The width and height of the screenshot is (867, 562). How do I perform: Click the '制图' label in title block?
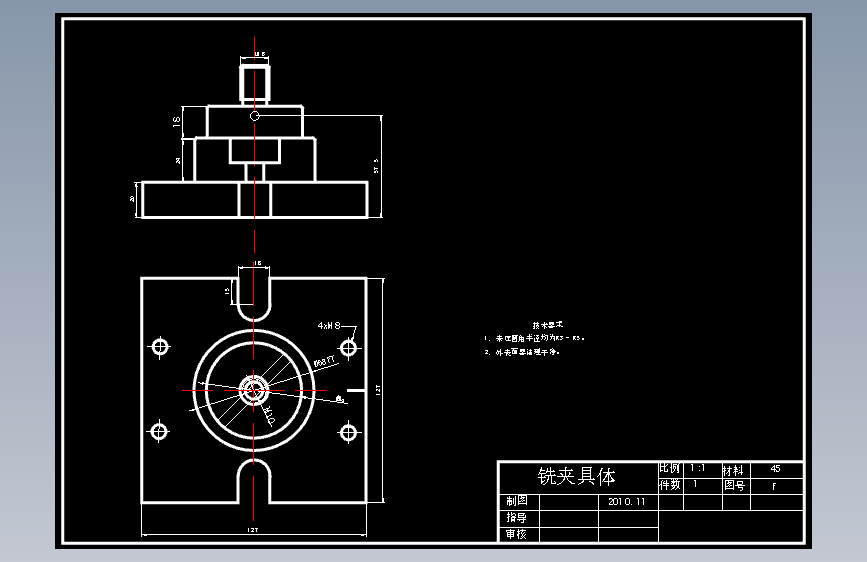click(x=516, y=501)
